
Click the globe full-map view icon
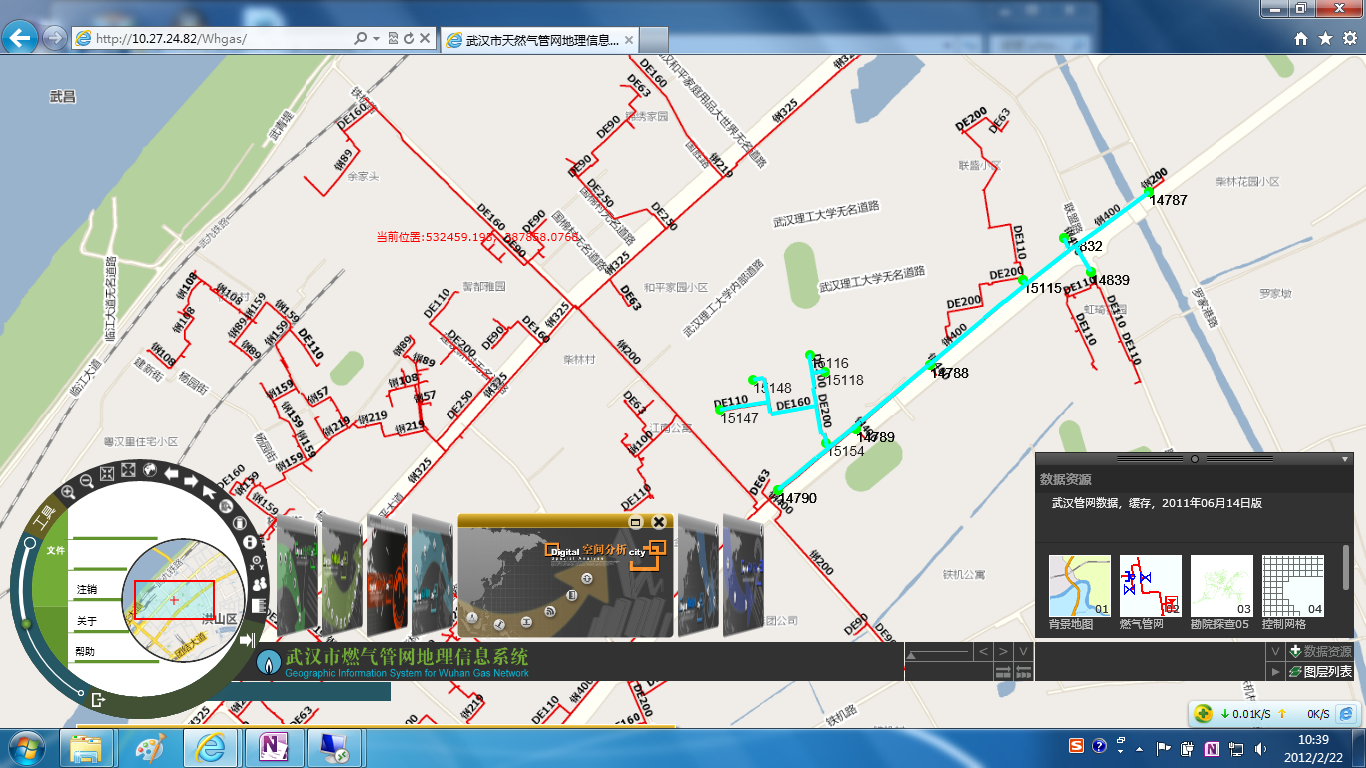150,469
